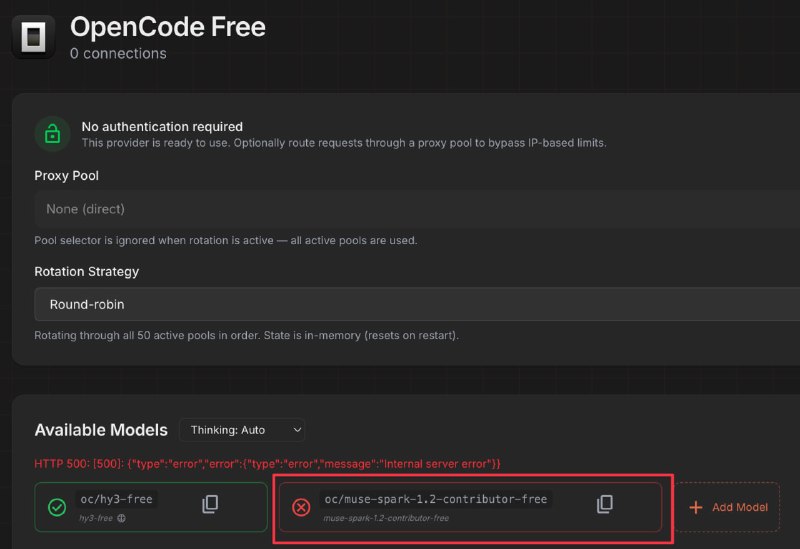The width and height of the screenshot is (800, 549).
Task: Click the 0 connections text
Action: pyautogui.click(x=118, y=54)
